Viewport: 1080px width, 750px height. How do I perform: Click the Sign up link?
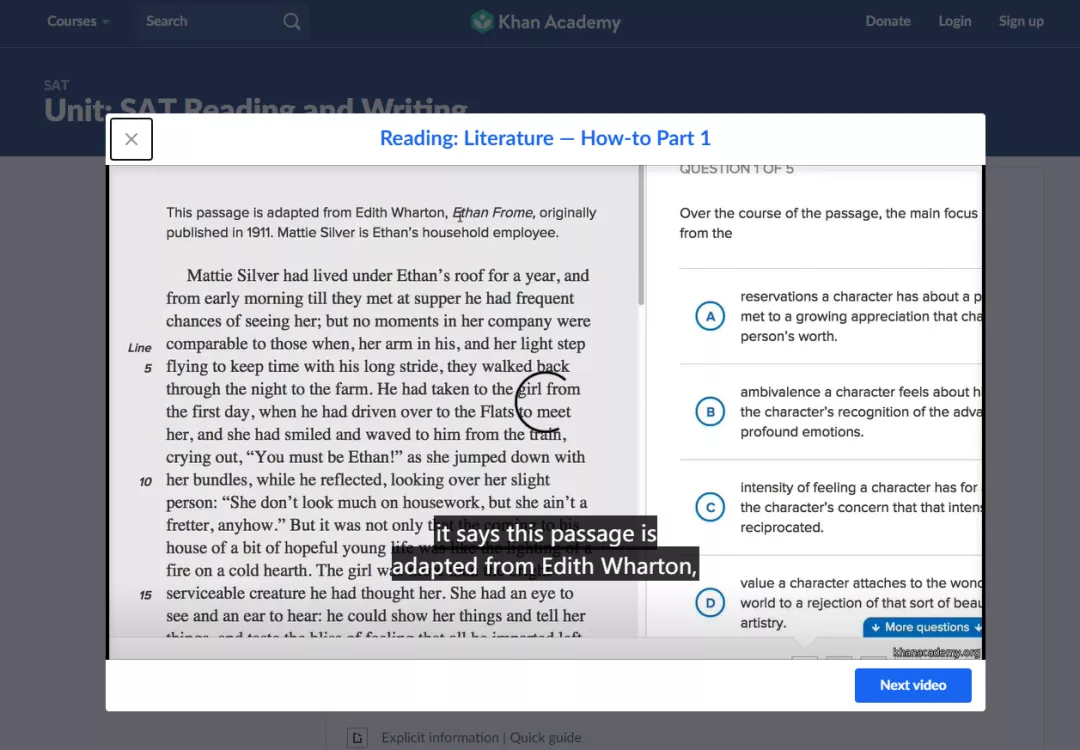point(1021,21)
